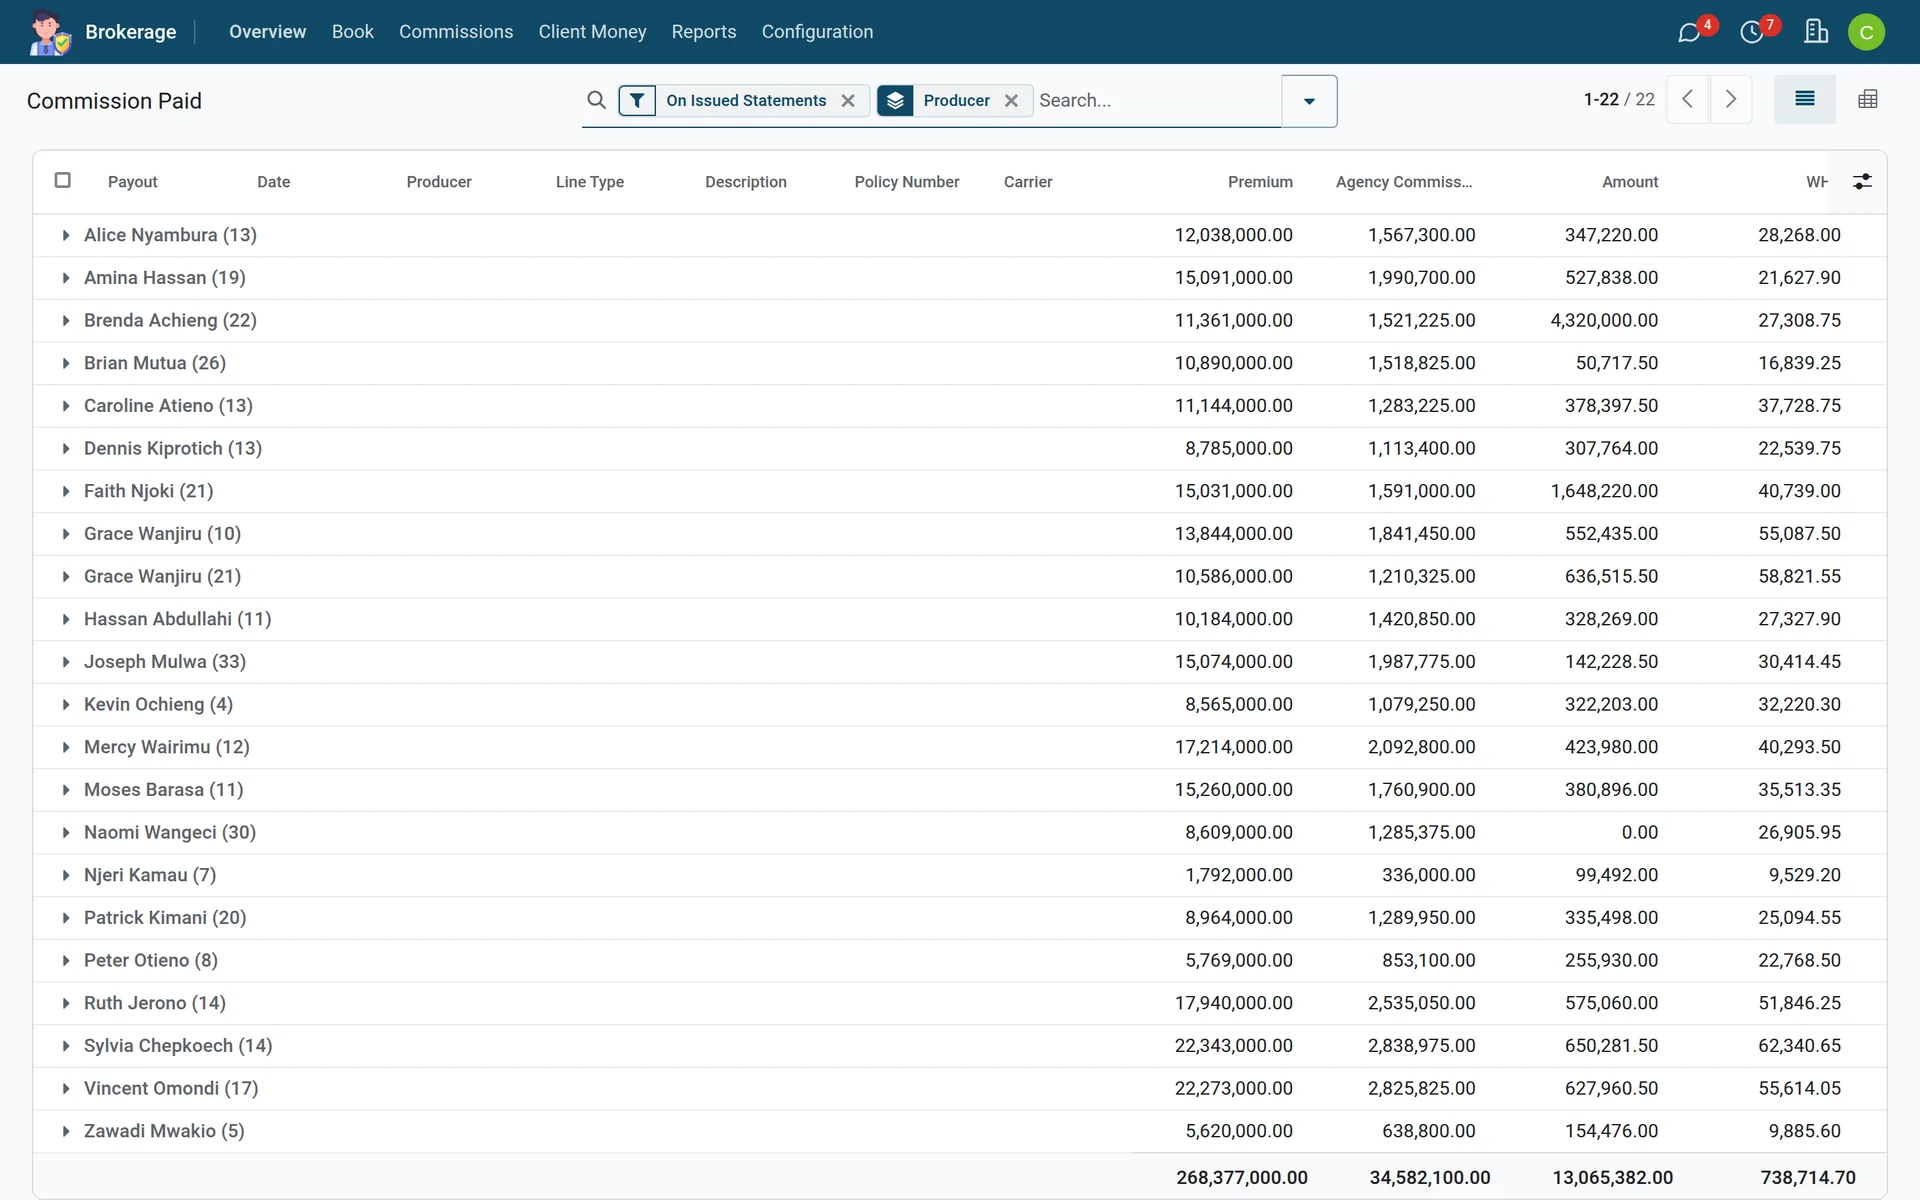Open the Commissions menu
This screenshot has height=1200, width=1920.
[x=456, y=32]
